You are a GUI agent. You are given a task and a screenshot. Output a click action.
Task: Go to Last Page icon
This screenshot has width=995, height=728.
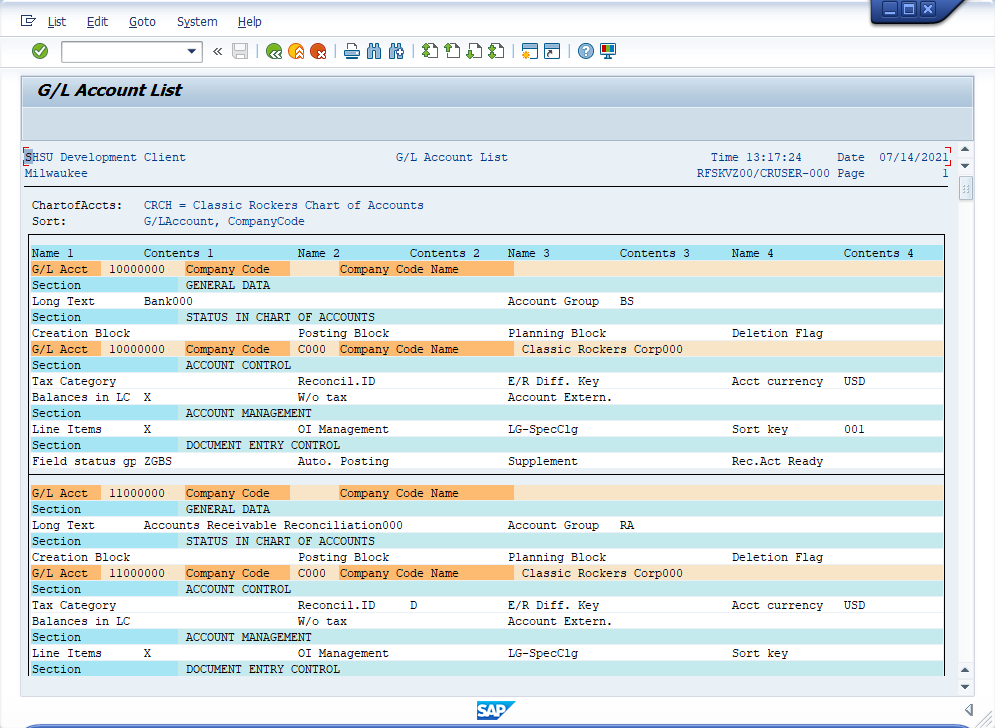click(496, 51)
